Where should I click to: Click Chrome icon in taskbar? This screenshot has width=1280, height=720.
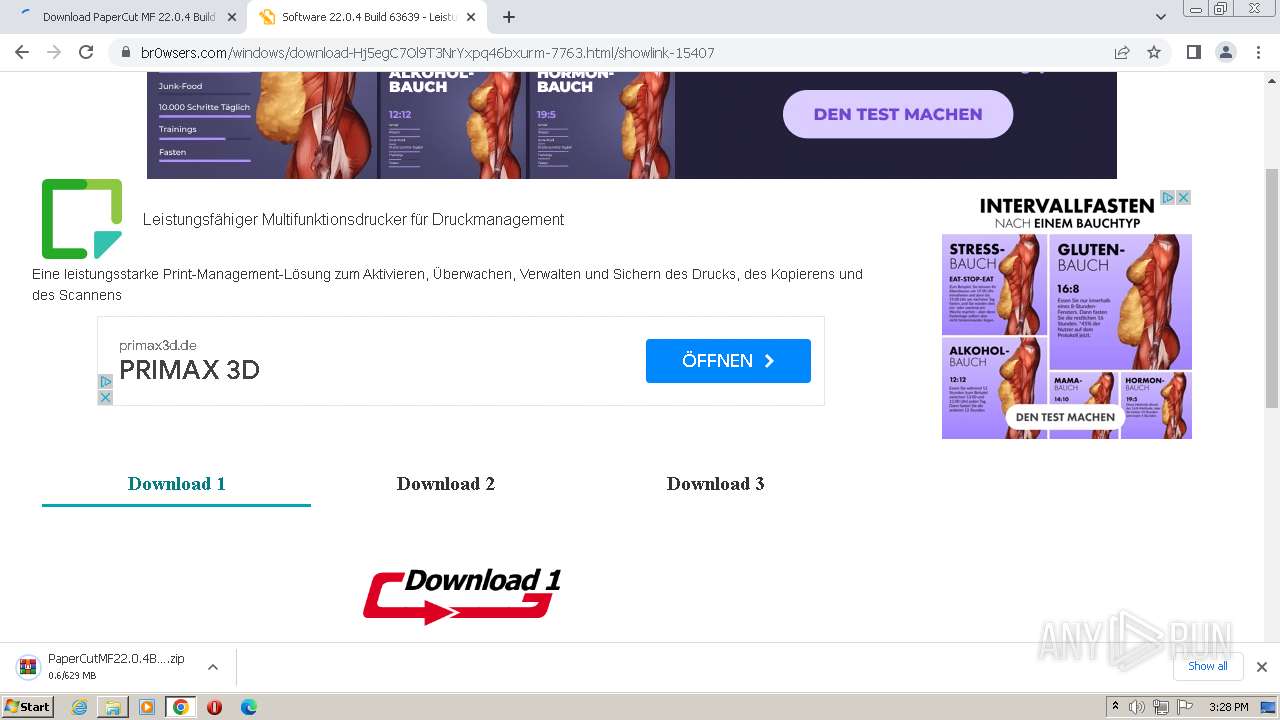point(181,707)
